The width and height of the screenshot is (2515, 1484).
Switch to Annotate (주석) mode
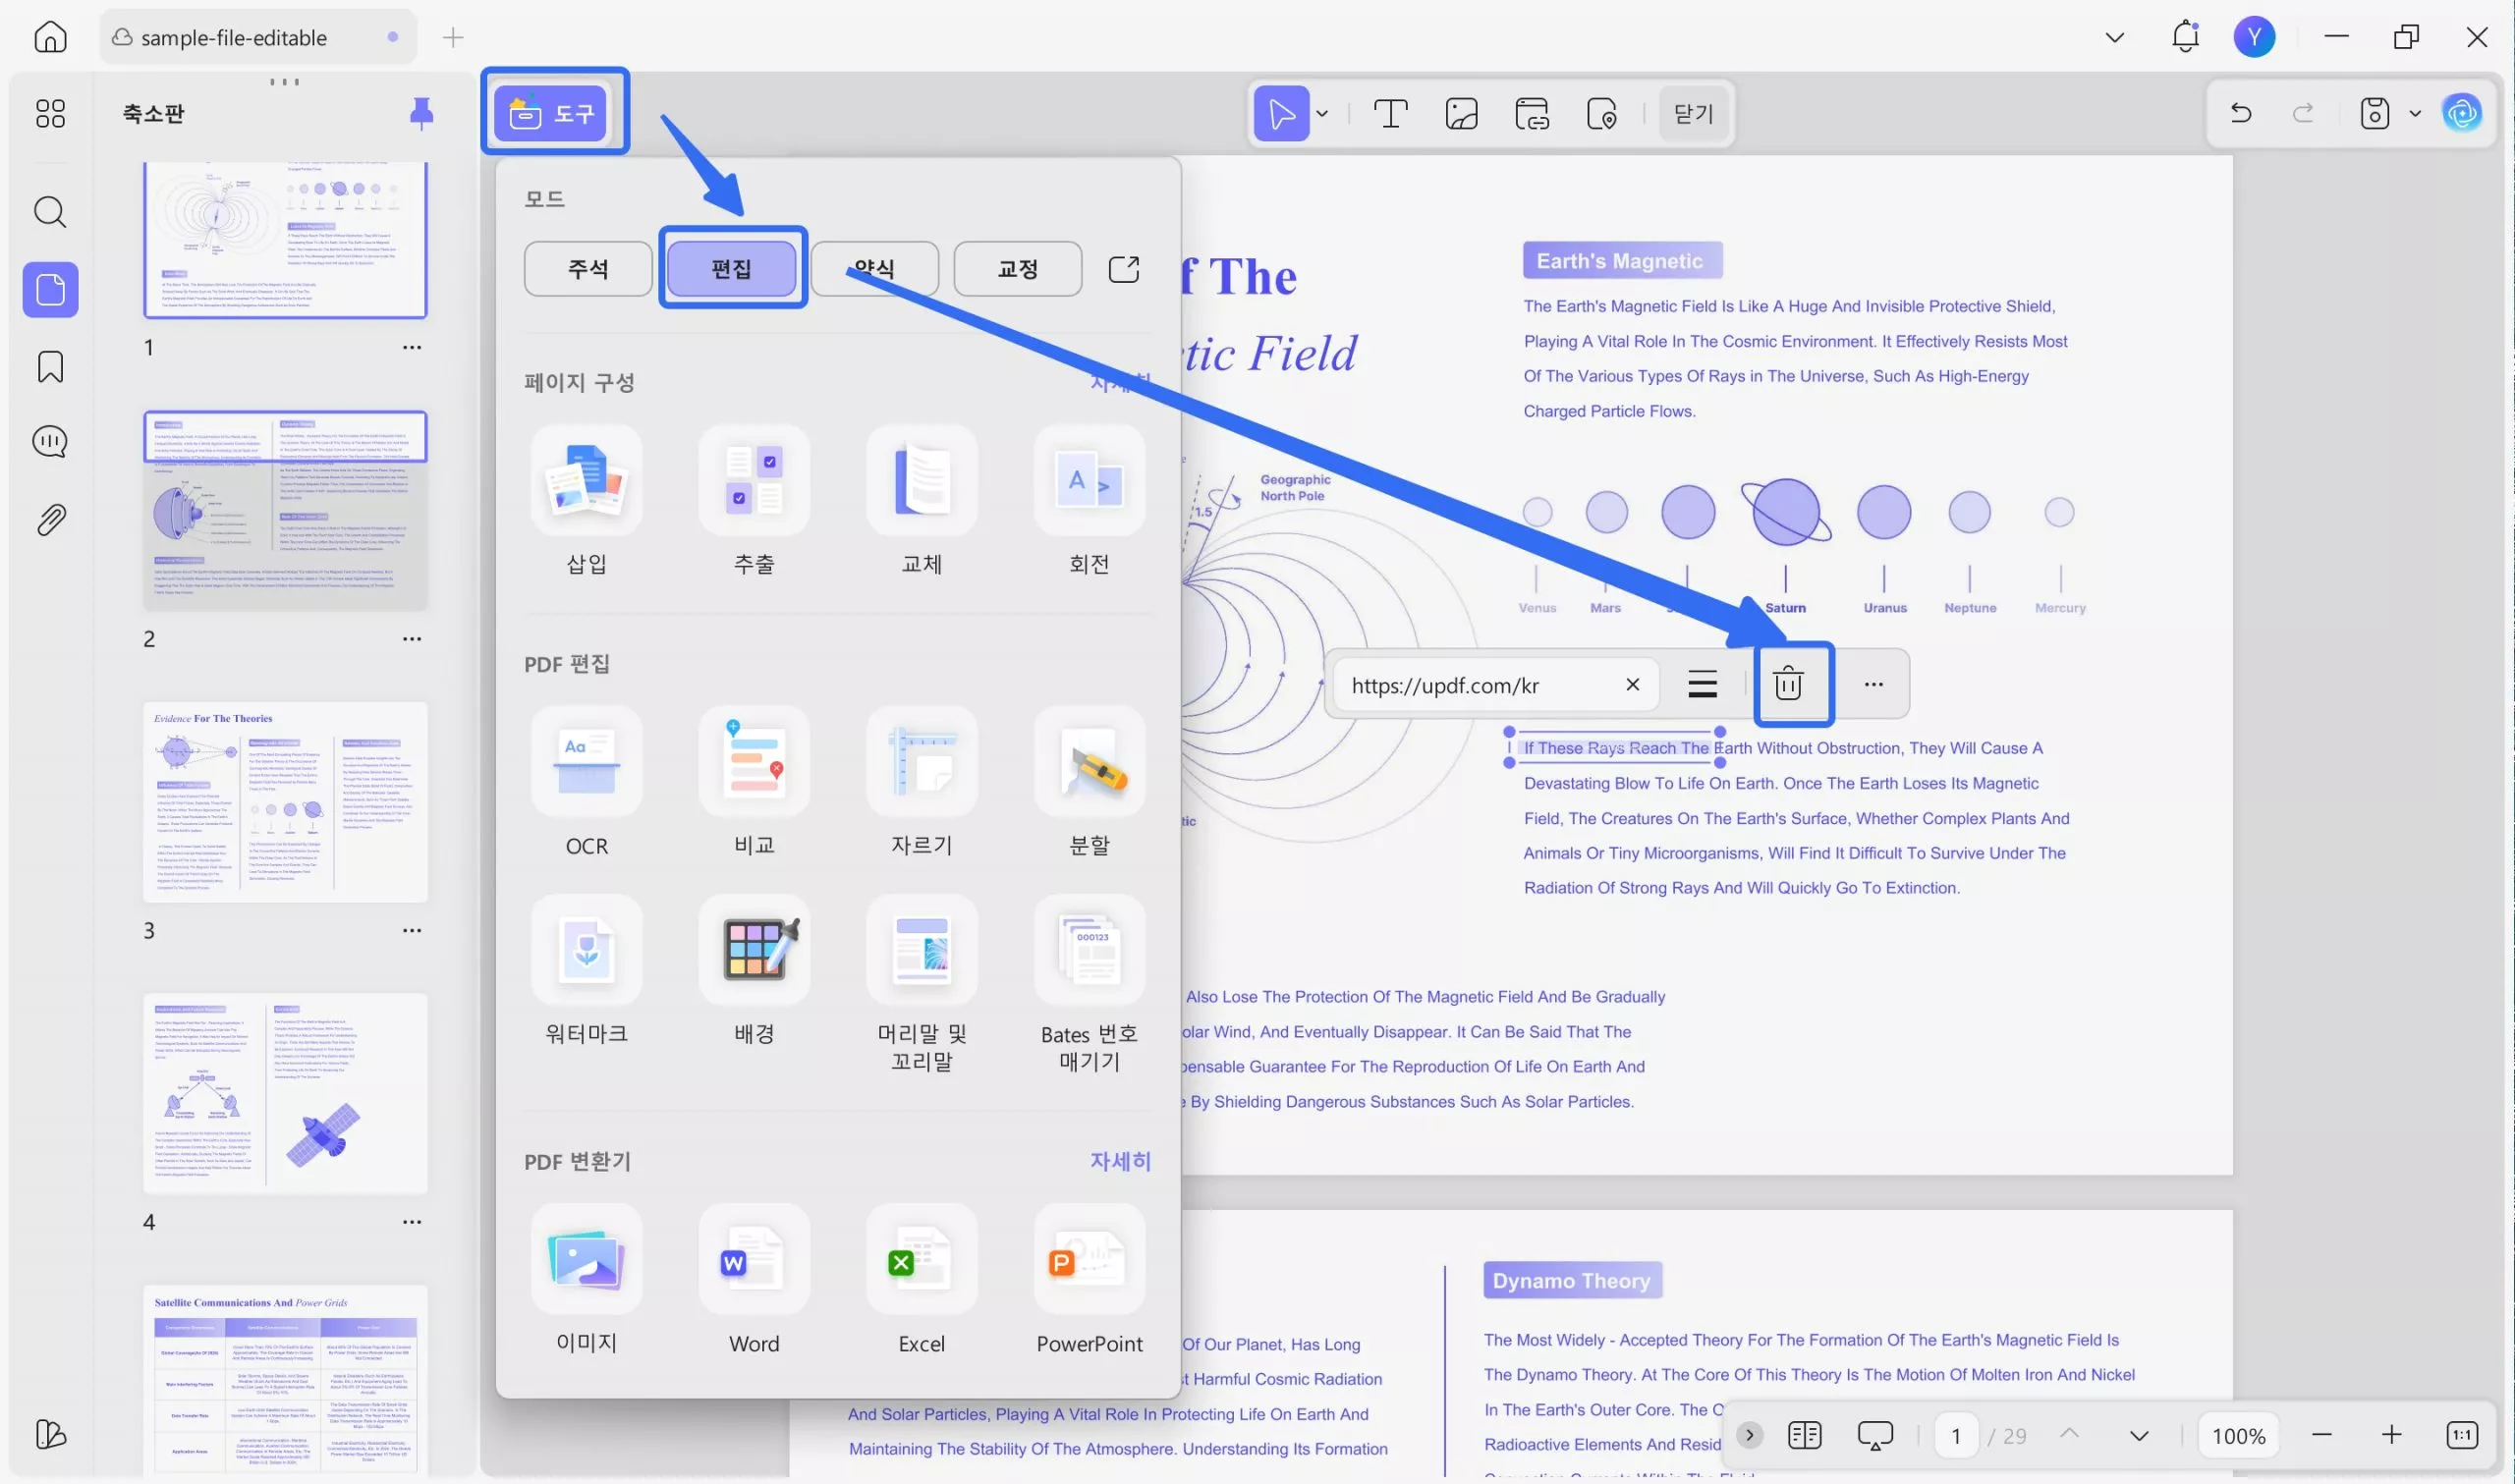point(588,269)
